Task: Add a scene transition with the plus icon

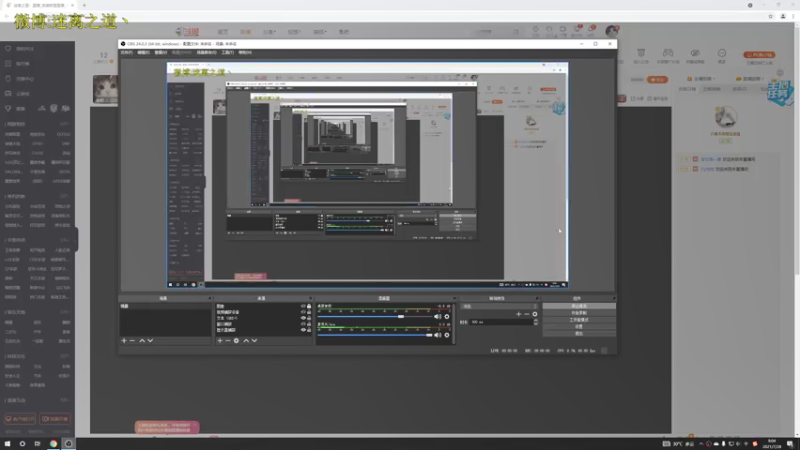Action: click(x=518, y=314)
